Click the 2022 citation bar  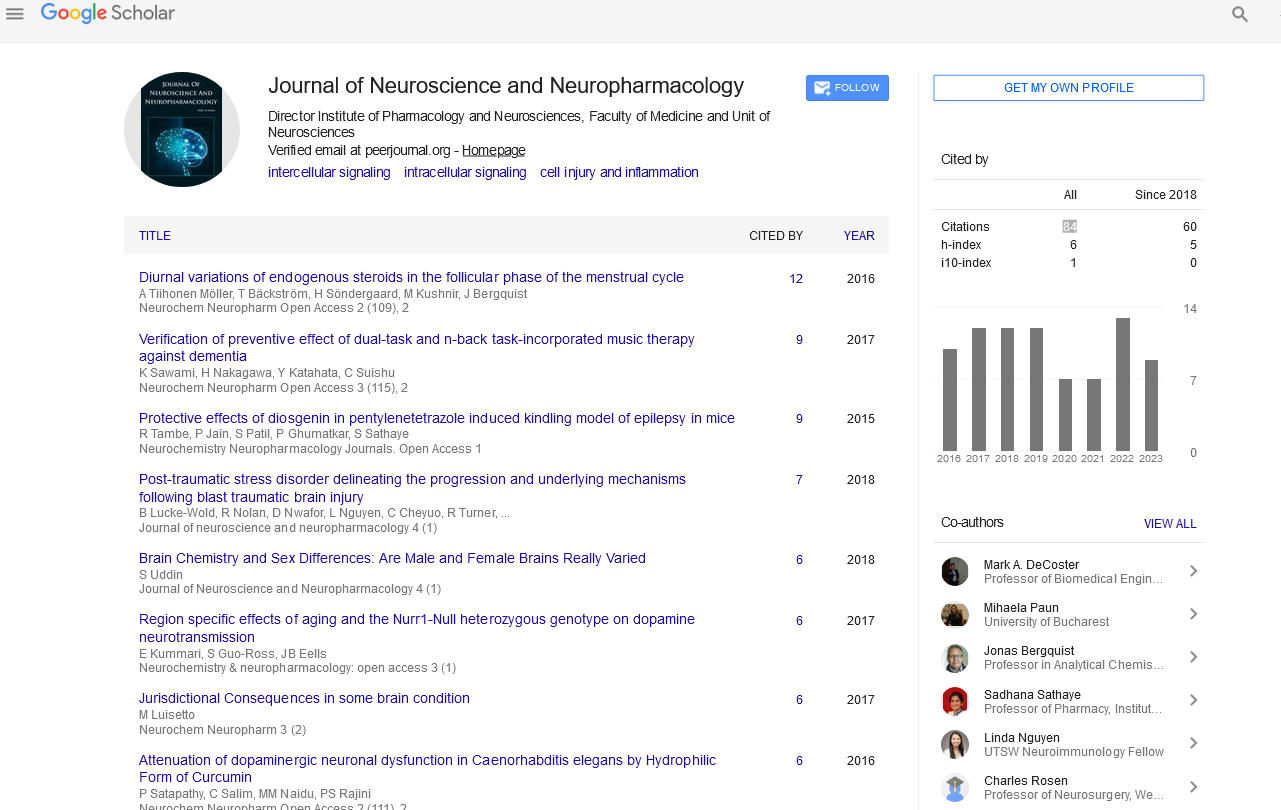(1123, 384)
